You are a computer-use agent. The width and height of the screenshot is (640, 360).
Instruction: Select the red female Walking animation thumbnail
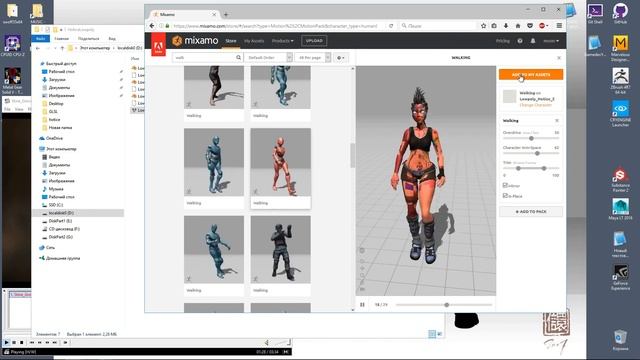point(280,162)
